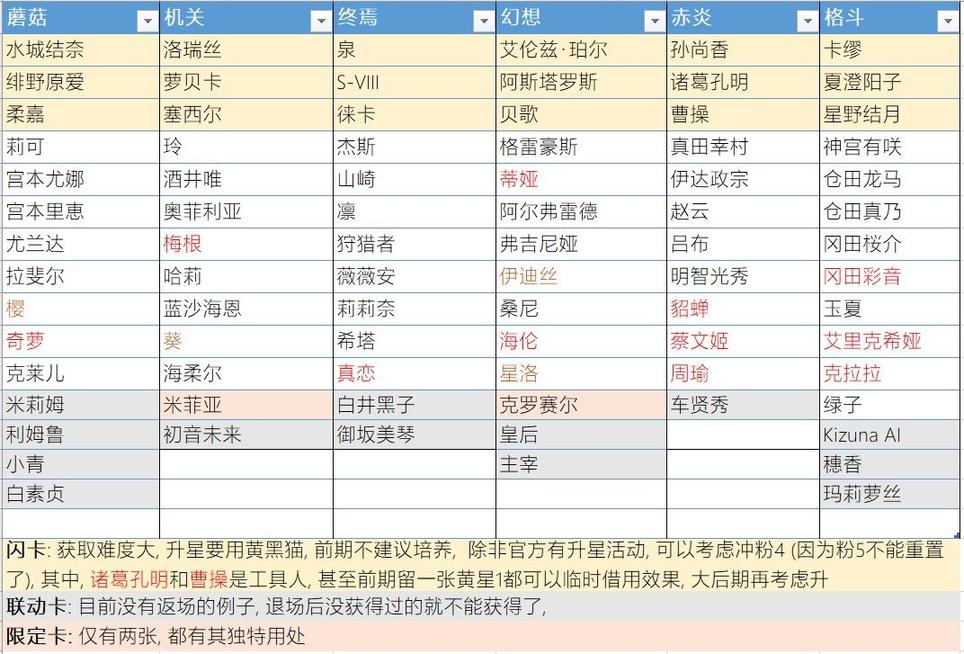Open the 终焉 column filter dropdown
The width and height of the screenshot is (964, 654).
484,22
